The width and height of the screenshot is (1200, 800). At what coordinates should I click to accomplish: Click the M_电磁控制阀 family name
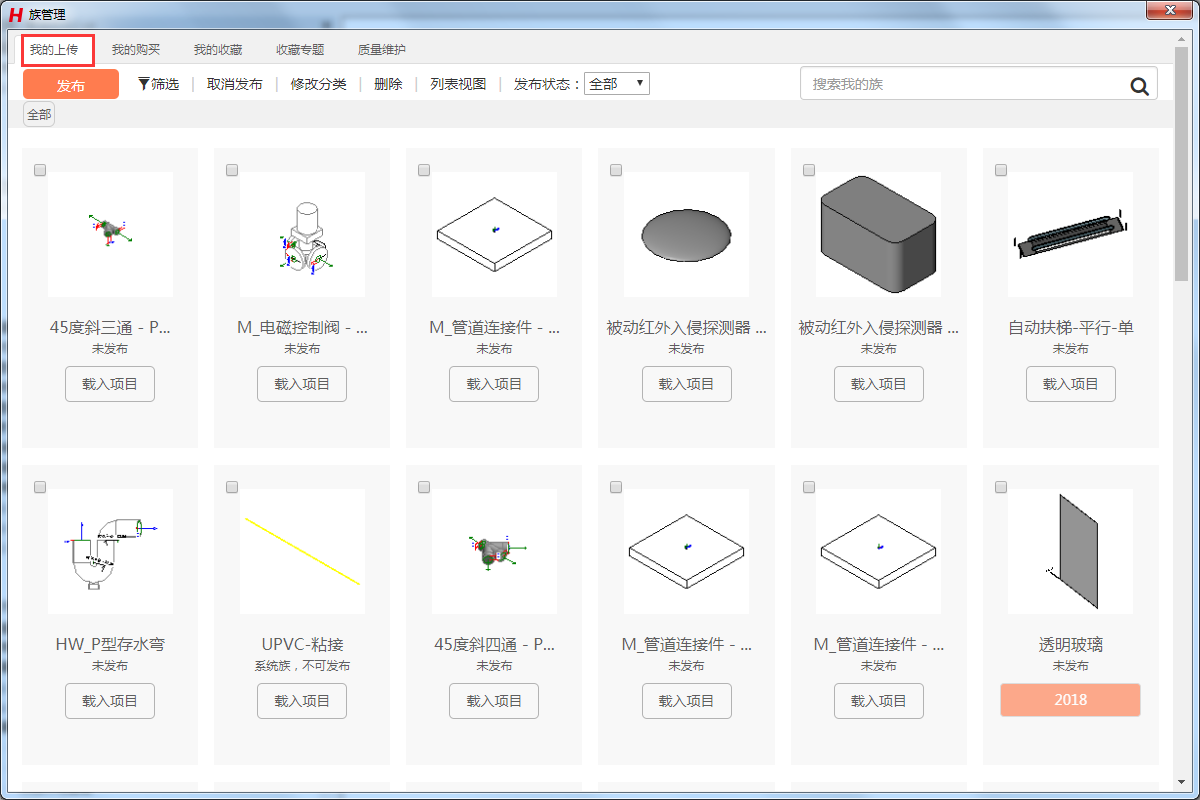[302, 328]
